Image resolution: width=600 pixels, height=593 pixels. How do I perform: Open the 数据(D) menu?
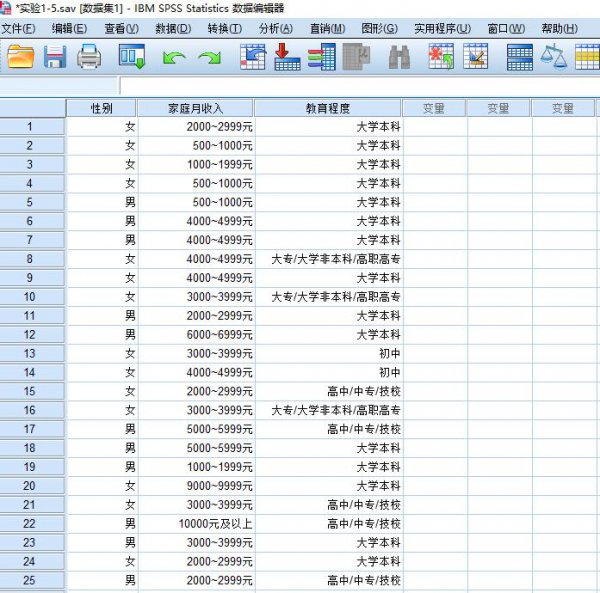(x=173, y=29)
